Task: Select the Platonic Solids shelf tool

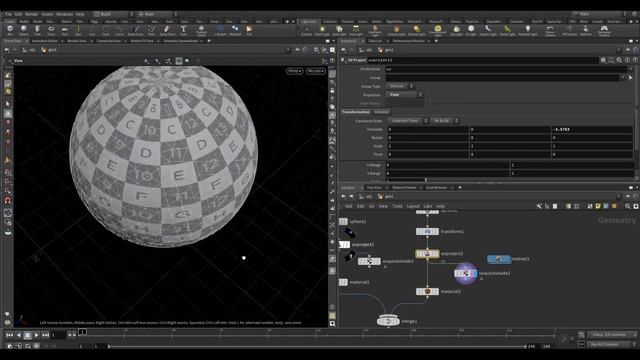Action: [x=201, y=30]
